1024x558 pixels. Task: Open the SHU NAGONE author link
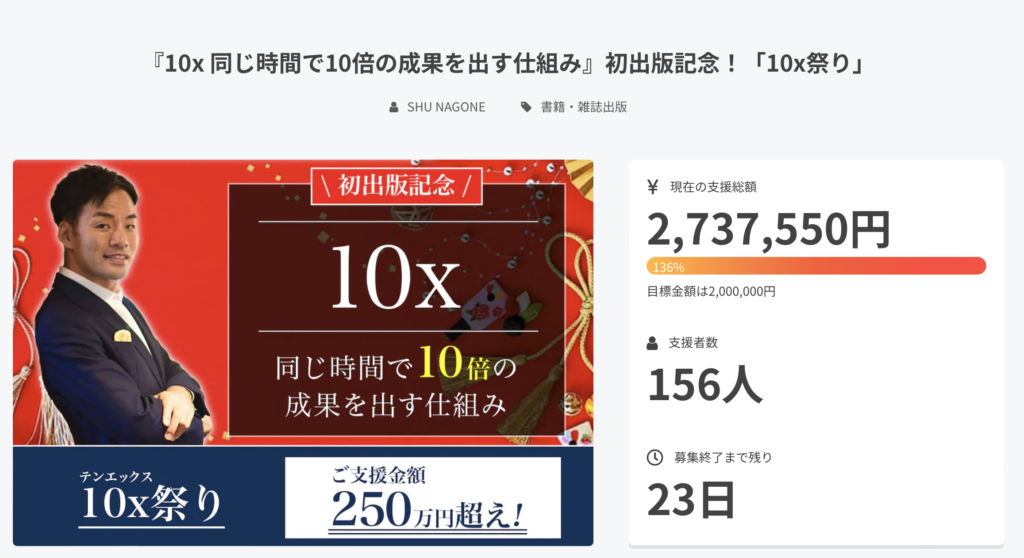[x=446, y=107]
